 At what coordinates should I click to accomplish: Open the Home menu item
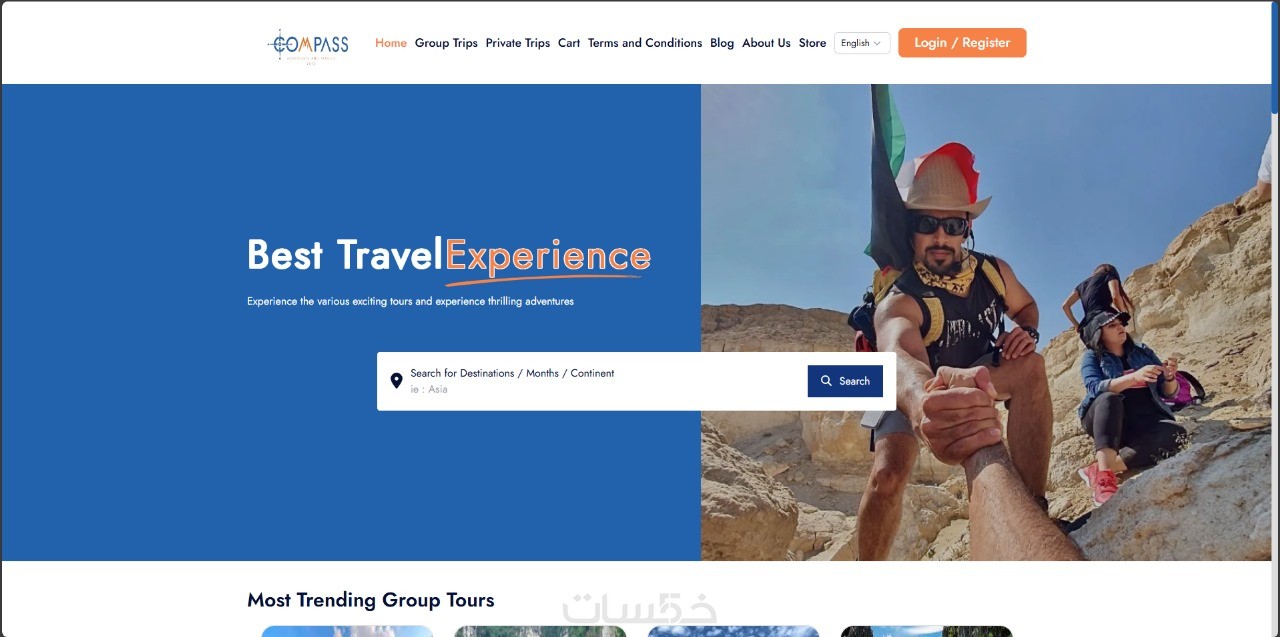(391, 43)
